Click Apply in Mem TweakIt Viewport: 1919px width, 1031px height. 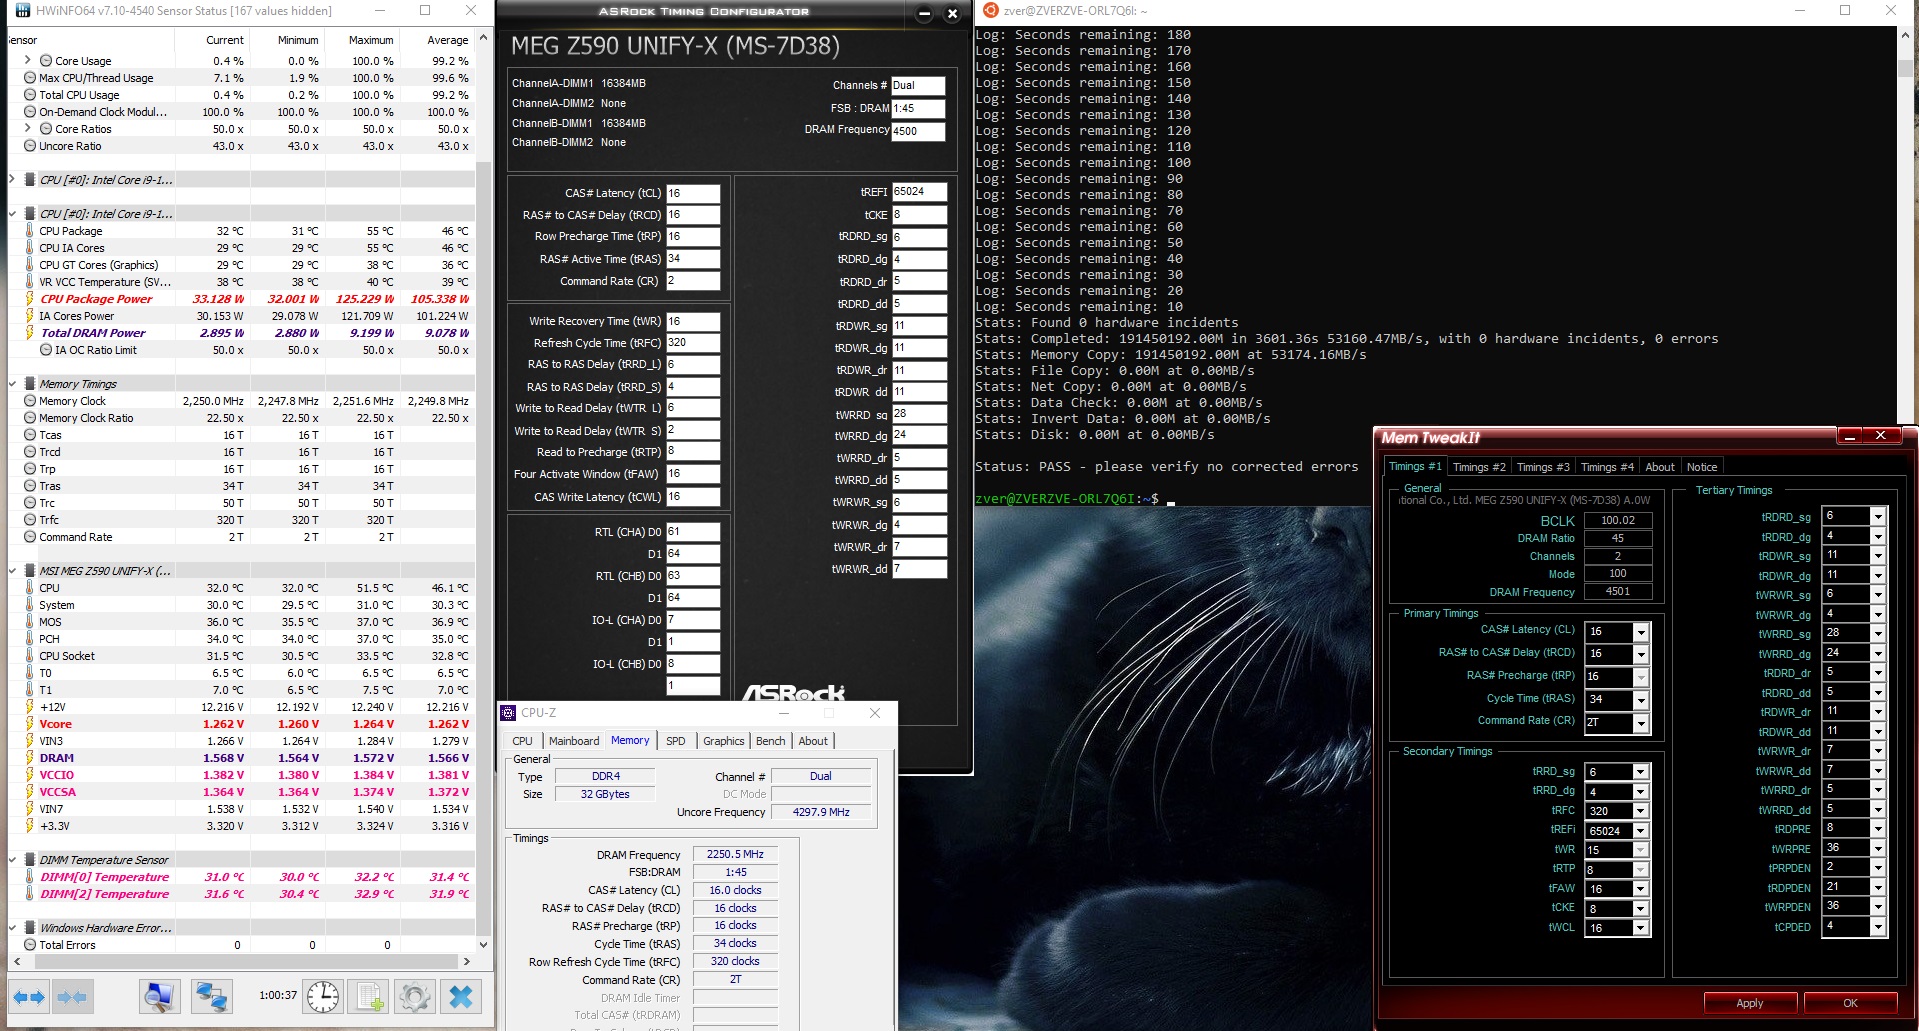[x=1750, y=1003]
